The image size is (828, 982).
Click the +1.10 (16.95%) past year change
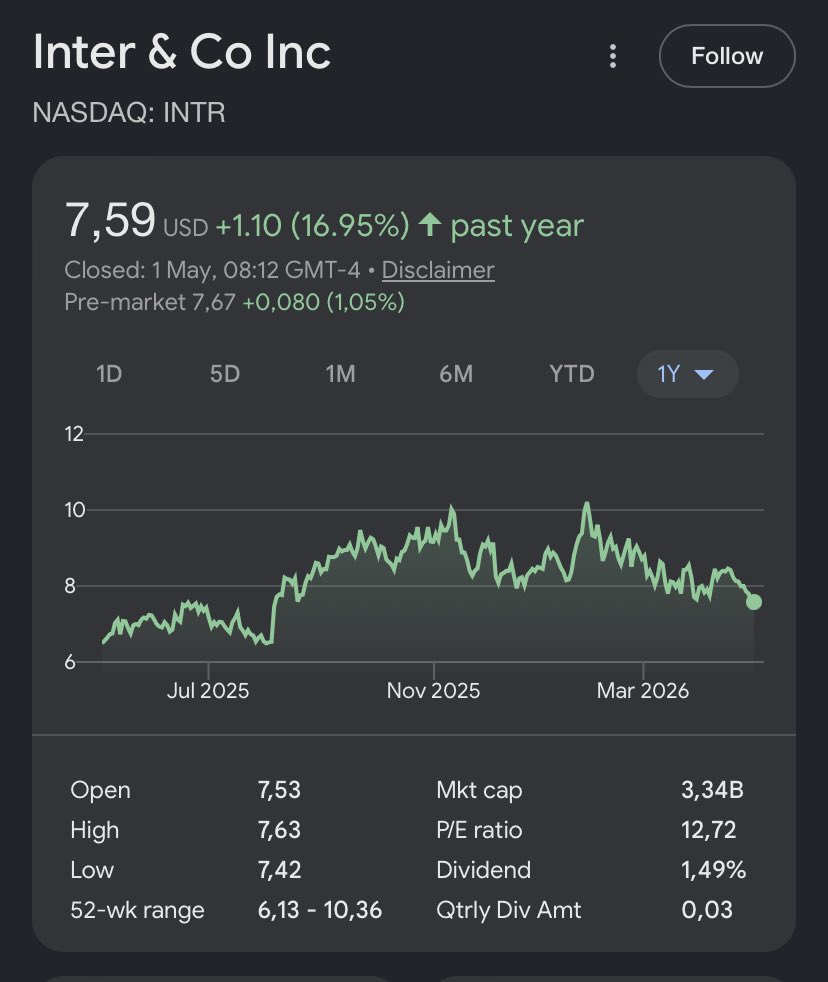click(x=400, y=225)
